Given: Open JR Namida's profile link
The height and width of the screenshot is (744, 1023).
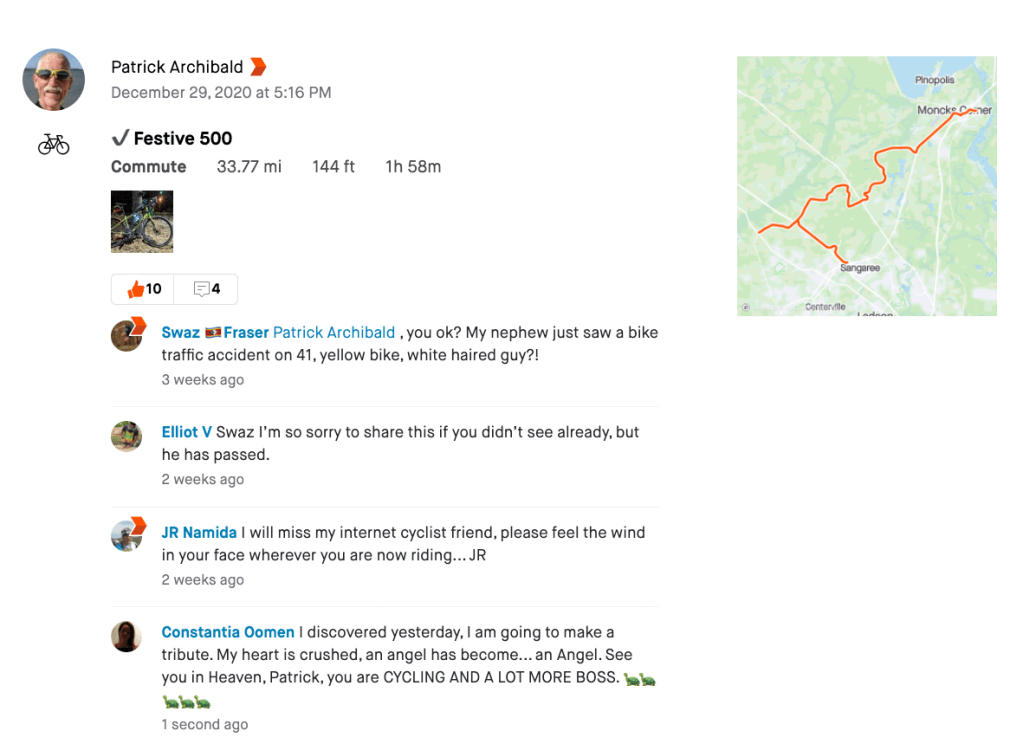Looking at the screenshot, I should (x=199, y=532).
